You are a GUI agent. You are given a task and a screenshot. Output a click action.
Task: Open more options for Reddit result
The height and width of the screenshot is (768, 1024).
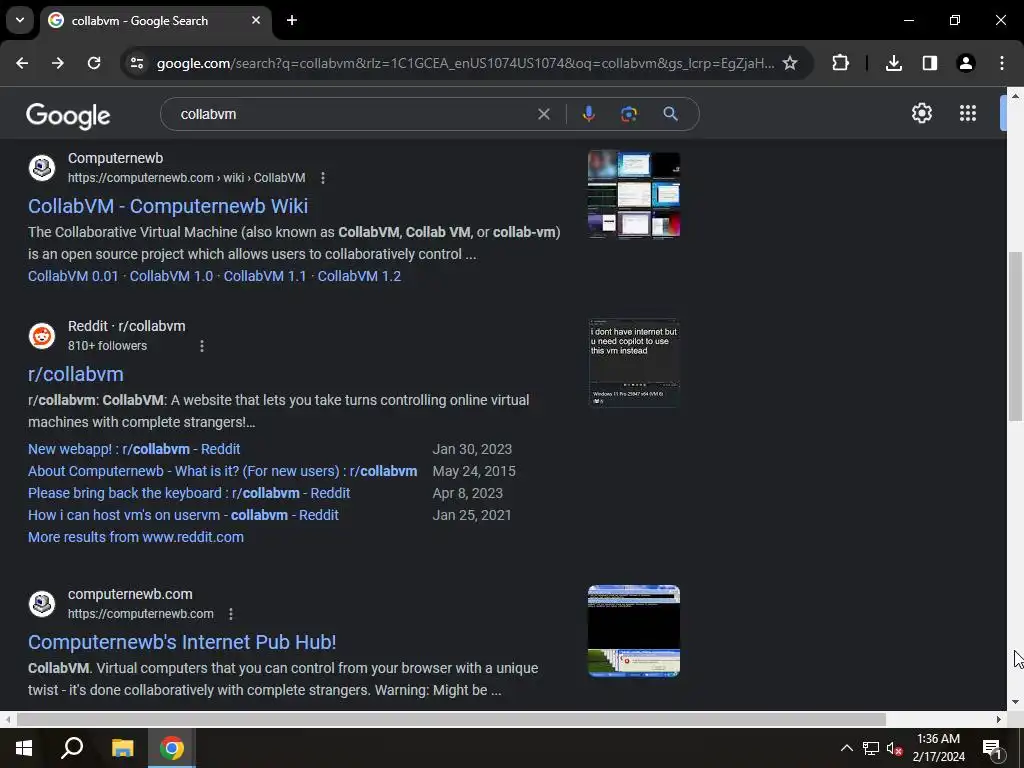202,346
